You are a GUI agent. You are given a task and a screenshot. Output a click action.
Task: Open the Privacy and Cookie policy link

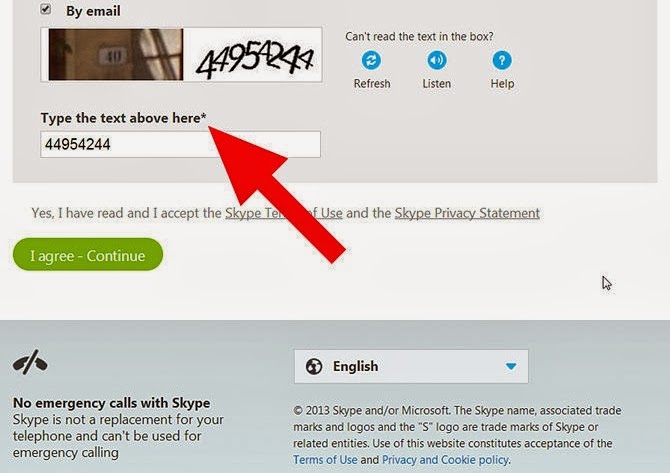tap(445, 460)
